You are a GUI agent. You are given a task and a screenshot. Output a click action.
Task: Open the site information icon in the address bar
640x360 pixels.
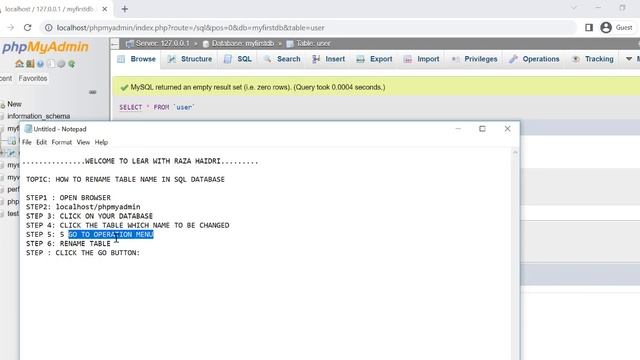coord(49,28)
